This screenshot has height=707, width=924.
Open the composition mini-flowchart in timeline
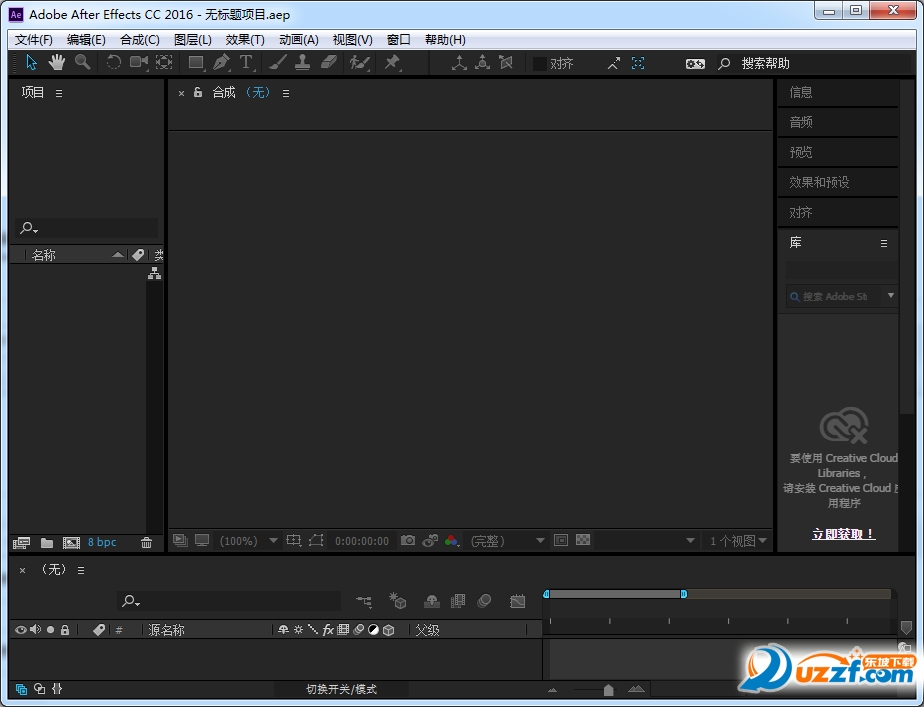click(364, 601)
